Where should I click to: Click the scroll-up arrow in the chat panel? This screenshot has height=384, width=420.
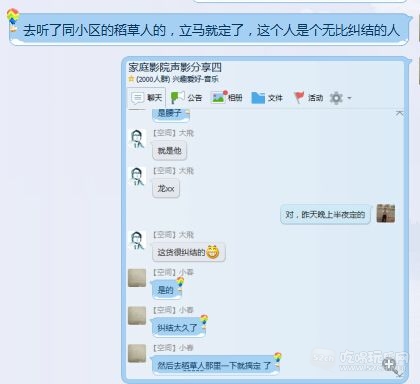(399, 114)
